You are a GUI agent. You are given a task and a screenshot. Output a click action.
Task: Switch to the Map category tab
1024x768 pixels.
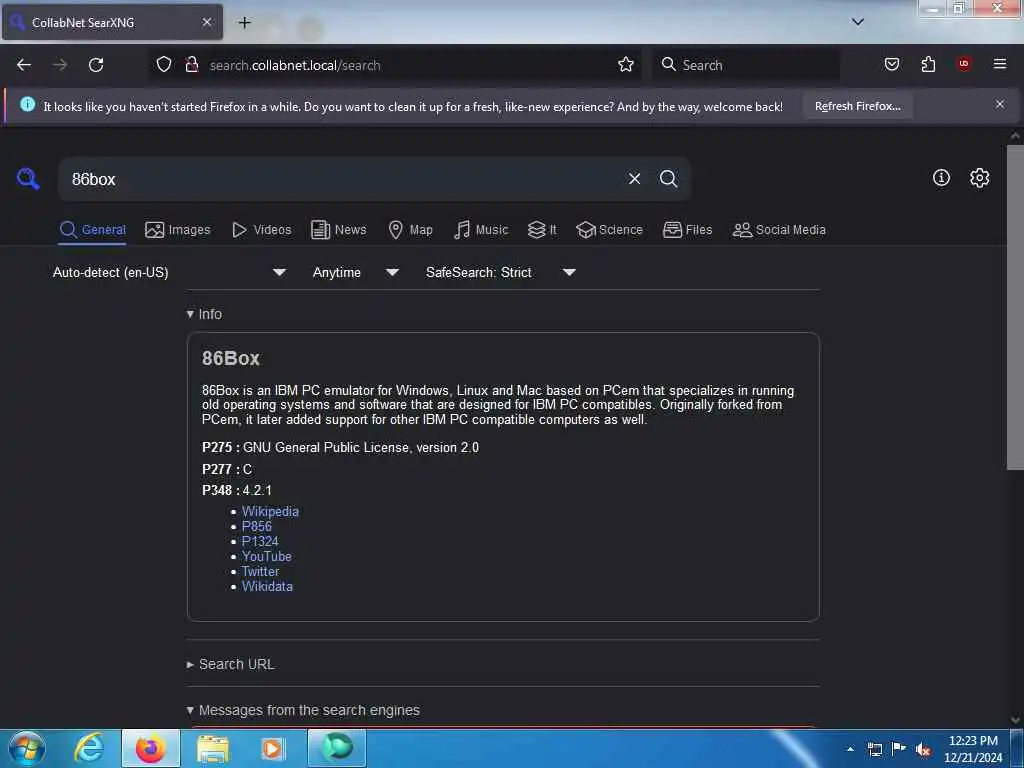410,230
